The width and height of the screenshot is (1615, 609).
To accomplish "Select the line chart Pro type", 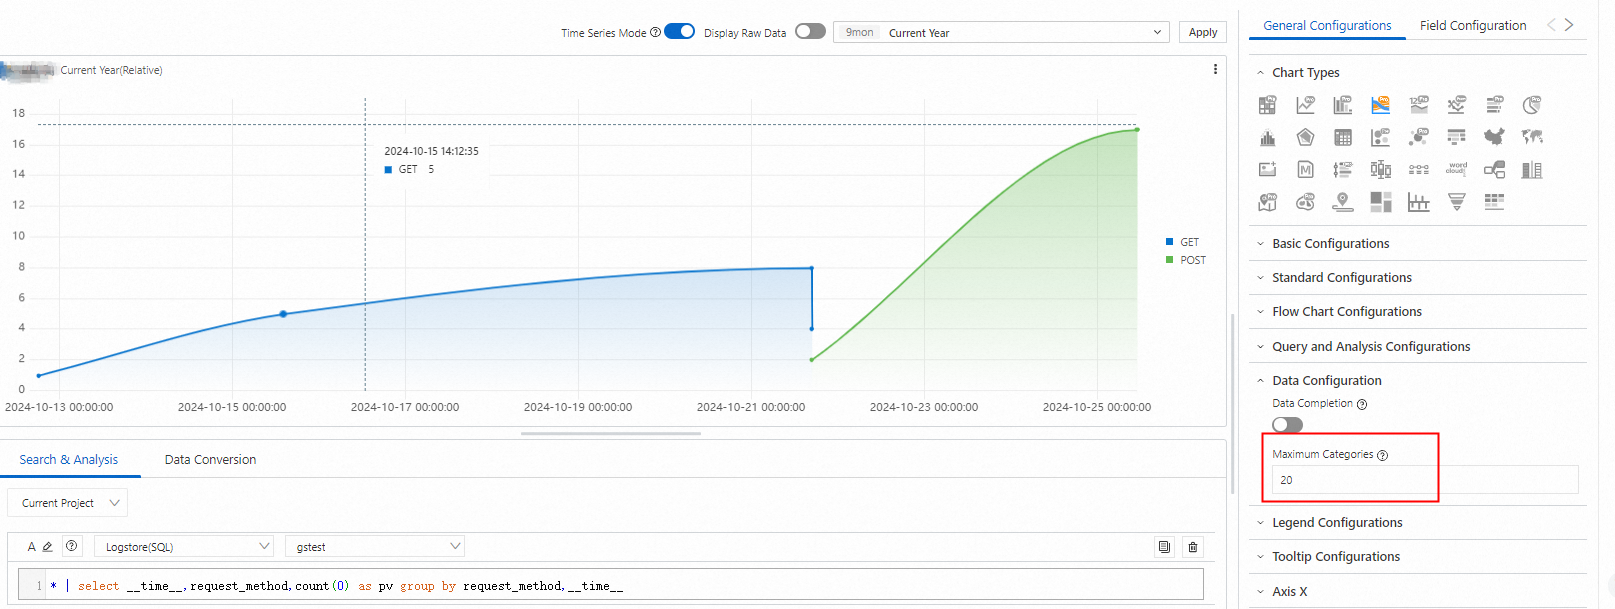I will point(1305,105).
